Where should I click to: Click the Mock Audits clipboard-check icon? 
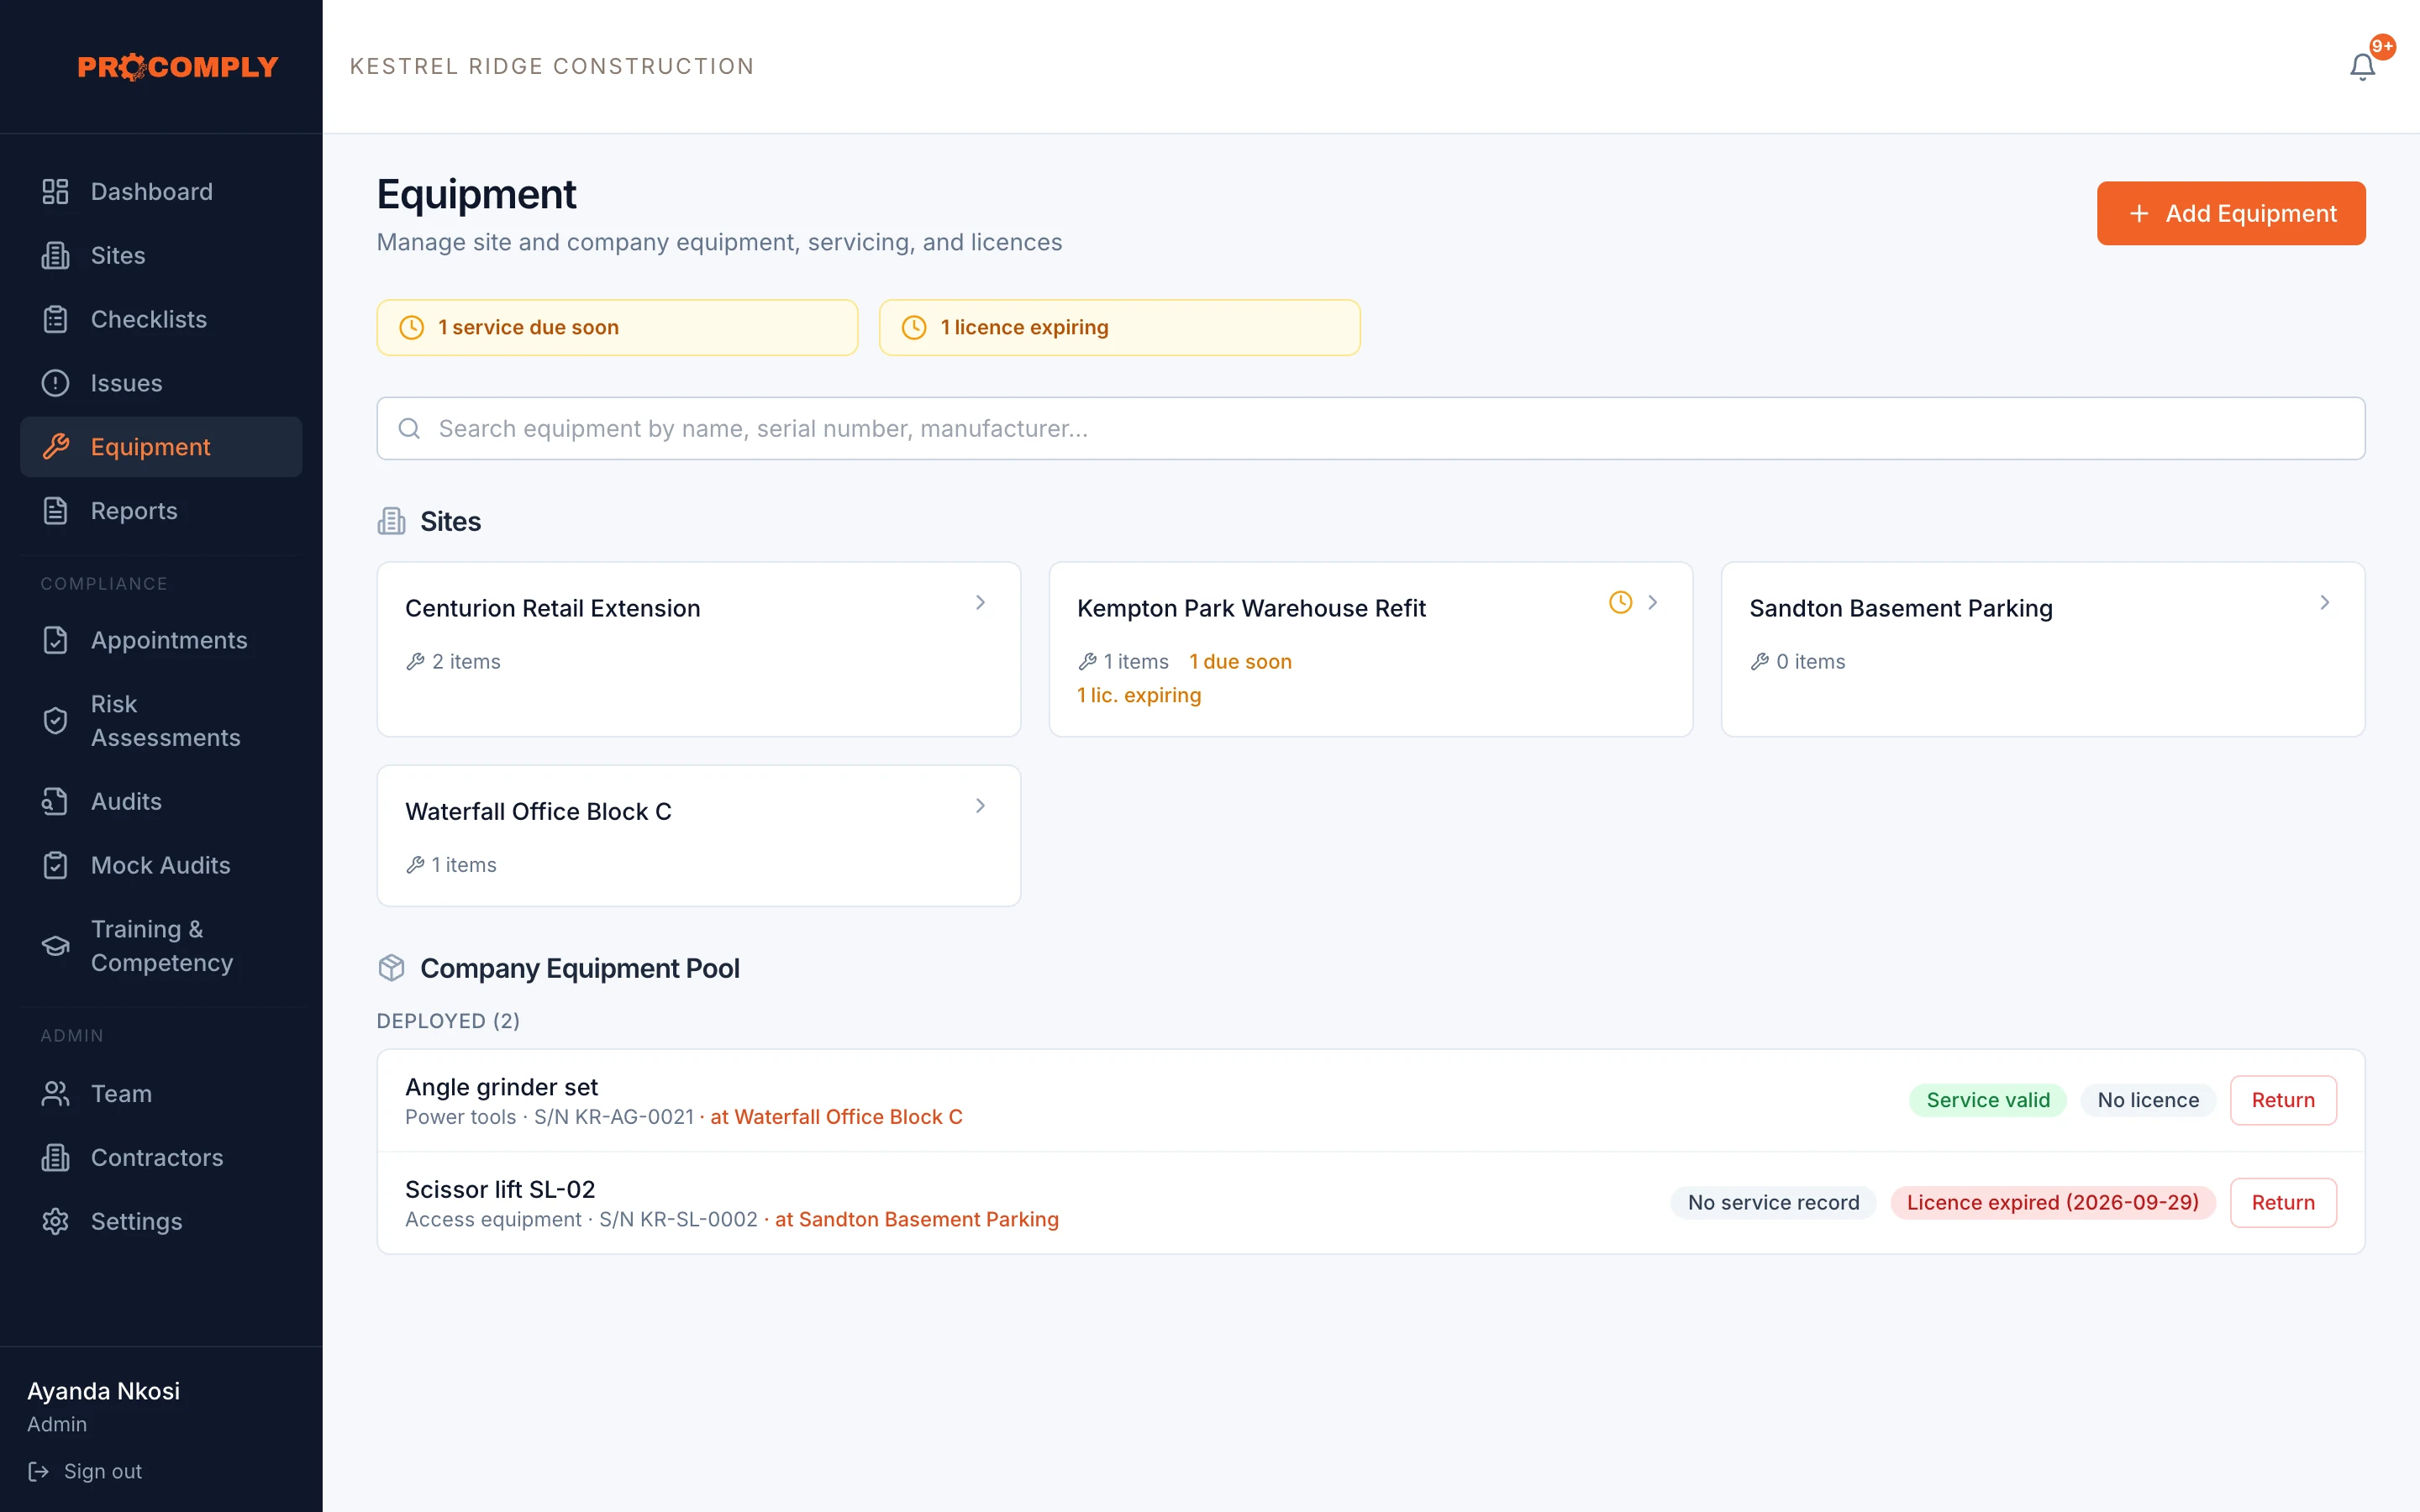coord(55,865)
